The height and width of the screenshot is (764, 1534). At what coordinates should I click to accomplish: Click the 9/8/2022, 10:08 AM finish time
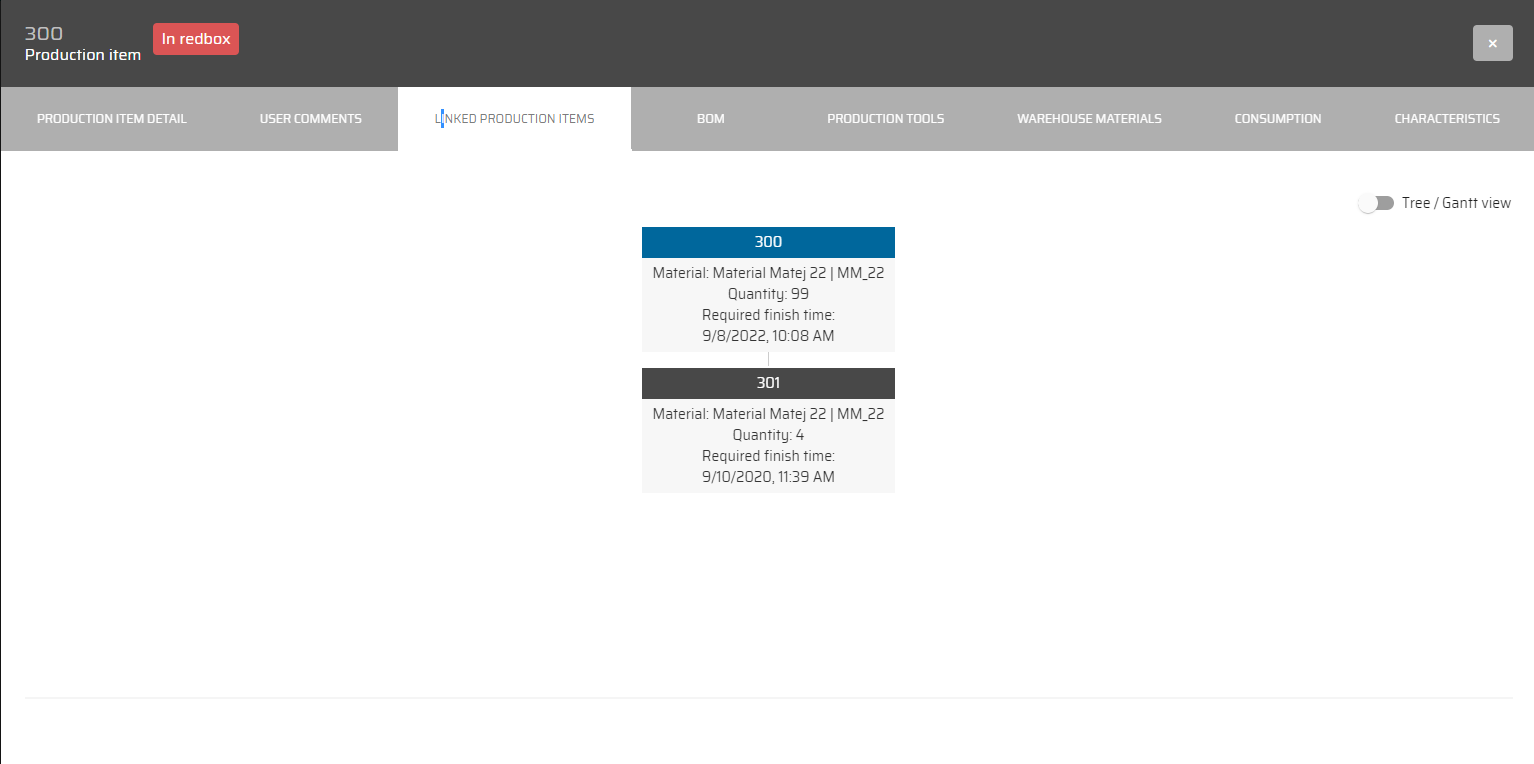768,336
